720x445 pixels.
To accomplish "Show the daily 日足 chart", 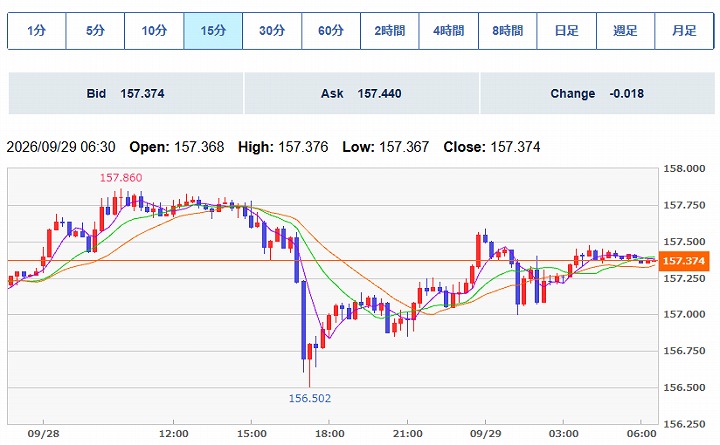I will coord(567,31).
